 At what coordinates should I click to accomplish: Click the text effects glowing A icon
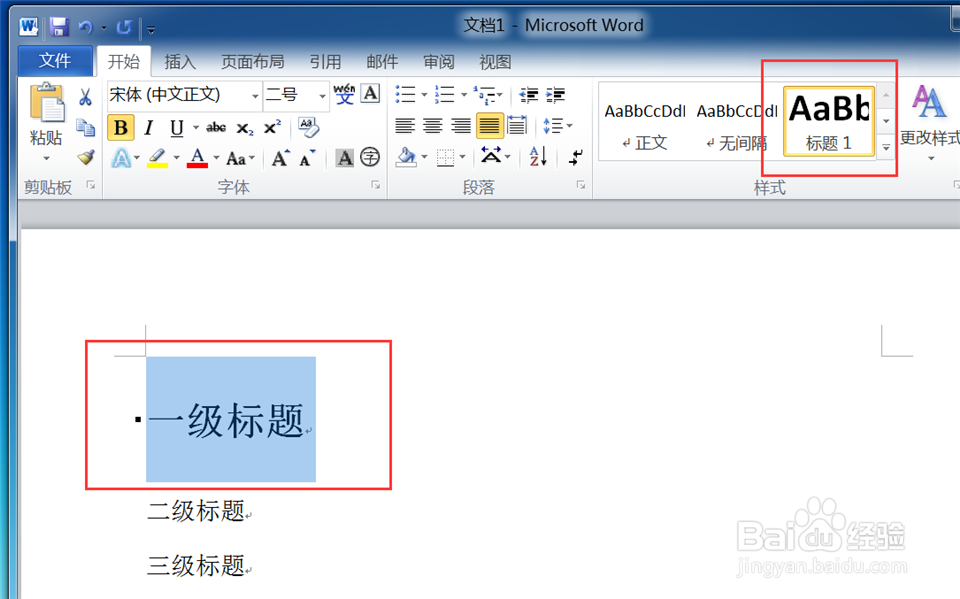(x=121, y=158)
